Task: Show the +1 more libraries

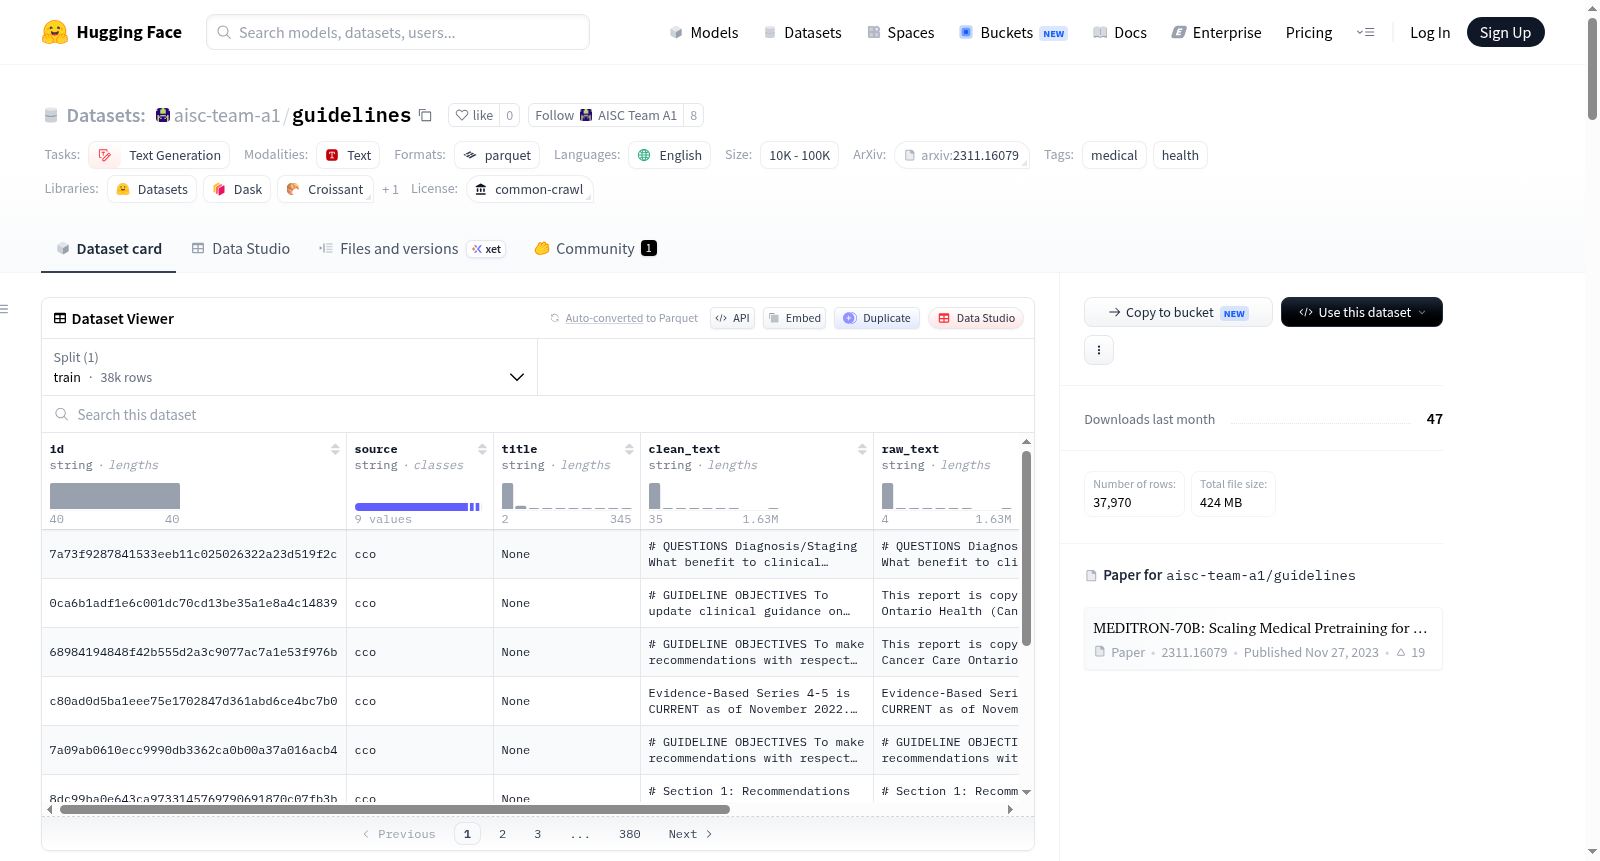Action: (390, 189)
